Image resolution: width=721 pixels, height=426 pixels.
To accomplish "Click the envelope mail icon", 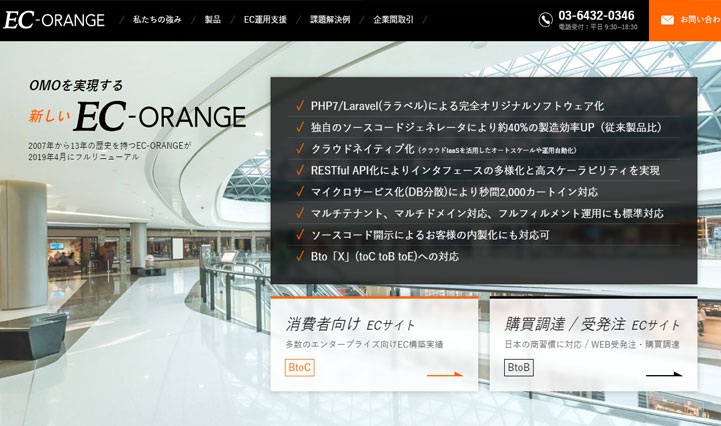I will point(667,20).
